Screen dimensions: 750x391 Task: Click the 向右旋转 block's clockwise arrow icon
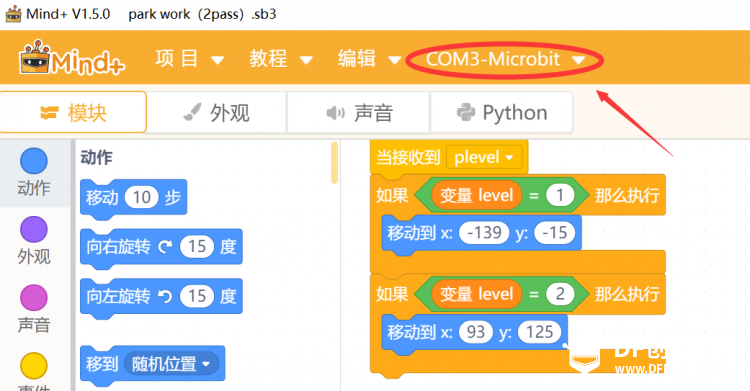(165, 247)
